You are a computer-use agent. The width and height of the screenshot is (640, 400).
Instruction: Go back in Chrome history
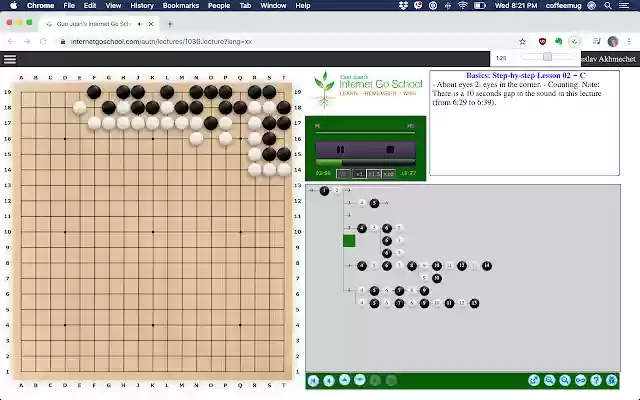(11, 42)
